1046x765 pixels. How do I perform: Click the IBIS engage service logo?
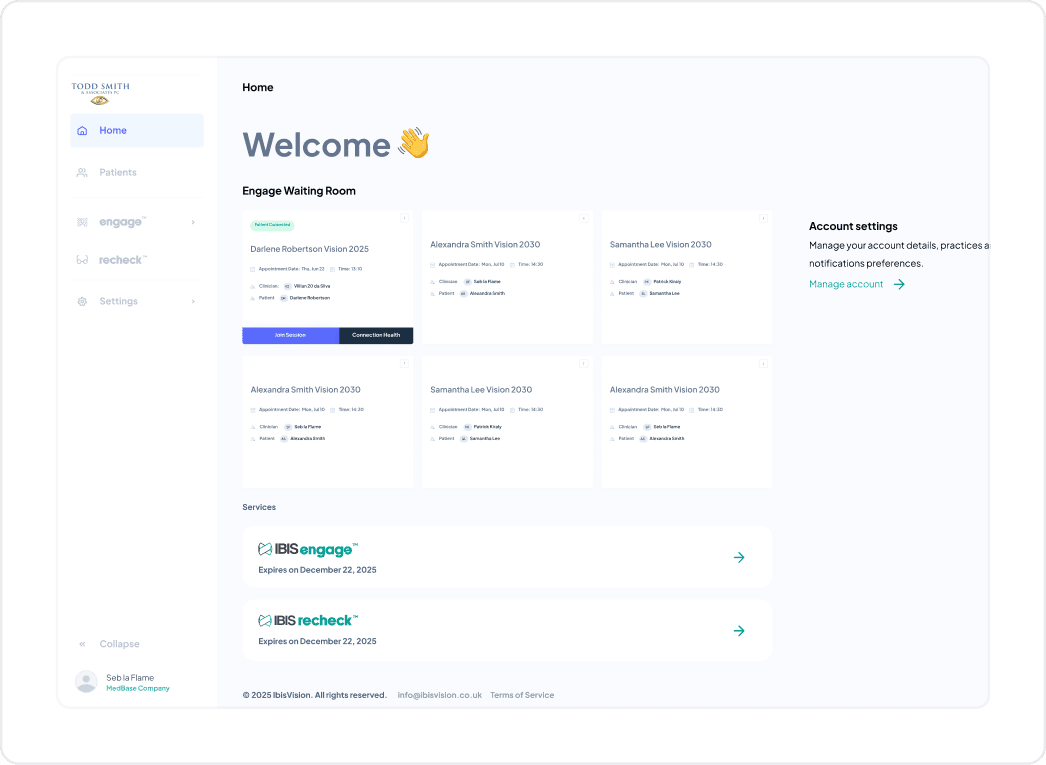click(x=308, y=550)
